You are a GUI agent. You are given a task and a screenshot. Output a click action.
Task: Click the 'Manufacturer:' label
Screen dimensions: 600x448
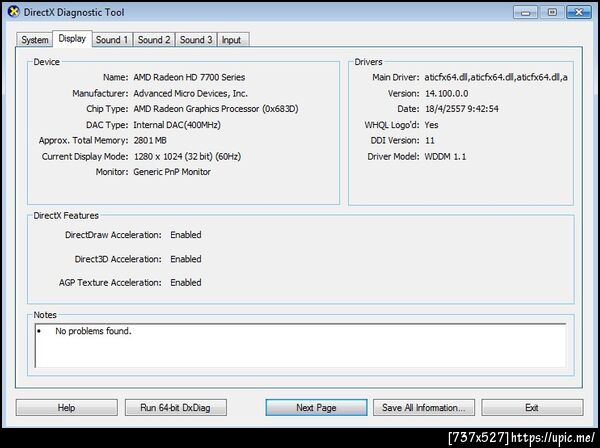pos(100,93)
